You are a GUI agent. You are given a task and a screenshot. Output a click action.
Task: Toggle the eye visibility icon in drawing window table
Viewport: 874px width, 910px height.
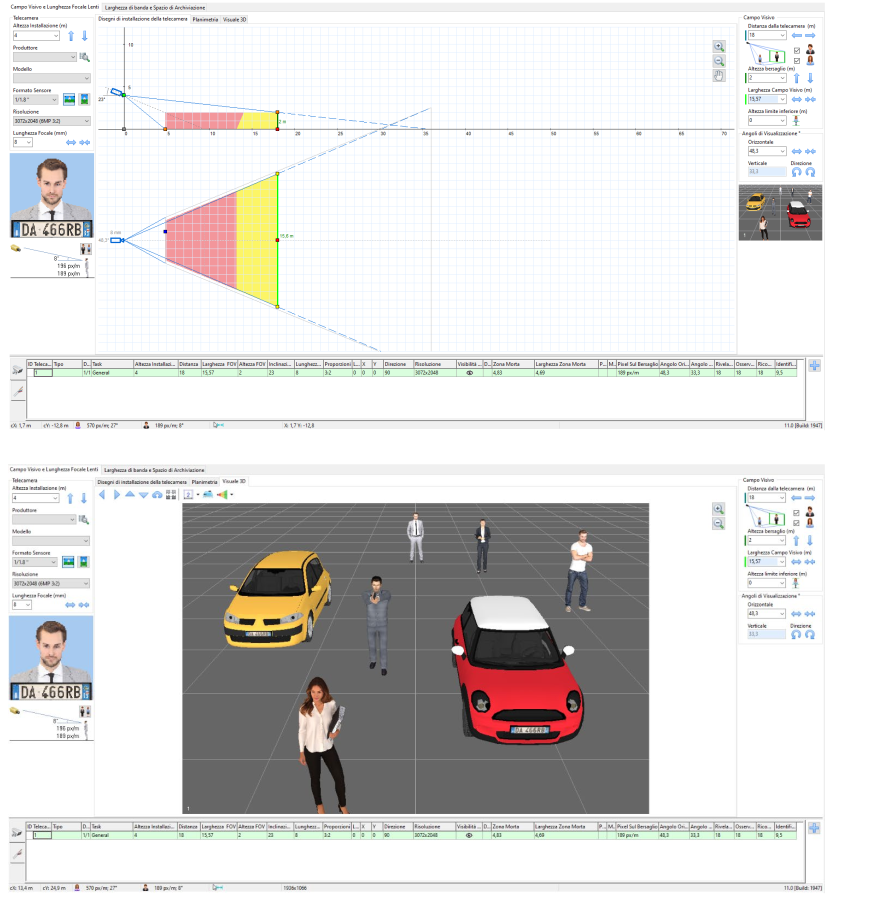pos(469,372)
